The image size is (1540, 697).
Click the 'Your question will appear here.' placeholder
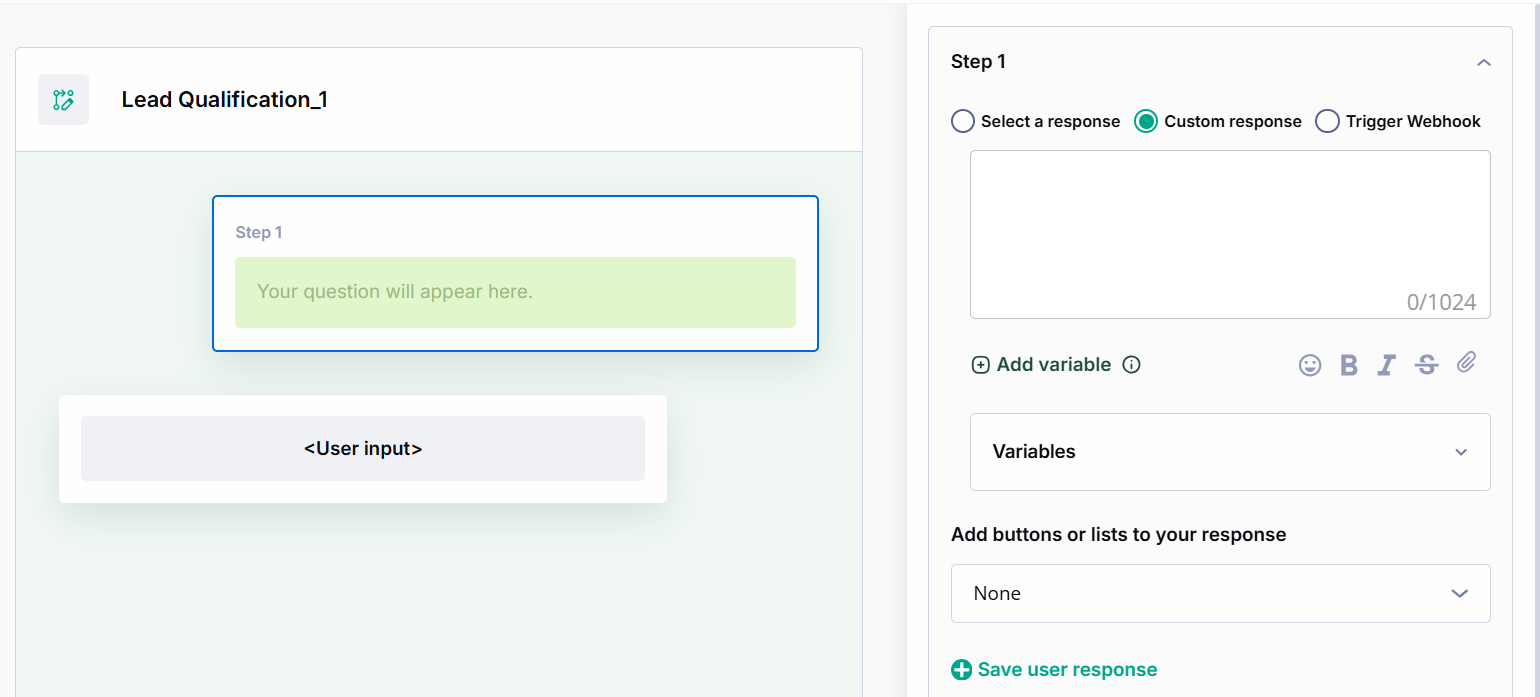click(515, 292)
